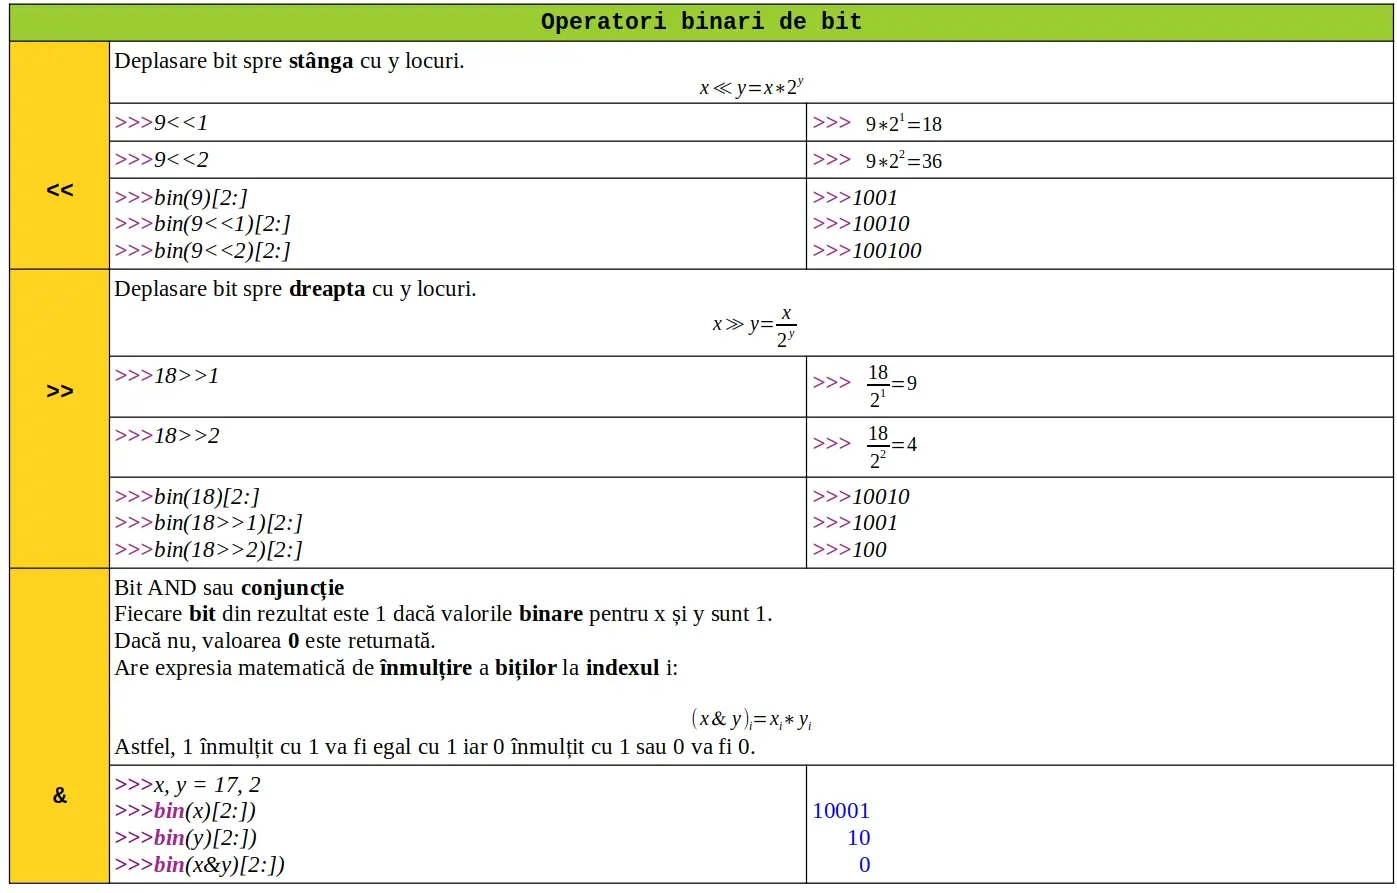Image resolution: width=1397 pixels, height=893 pixels.
Task: Click the formula 'x ≫ y = x/2^y'
Action: (x=755, y=326)
